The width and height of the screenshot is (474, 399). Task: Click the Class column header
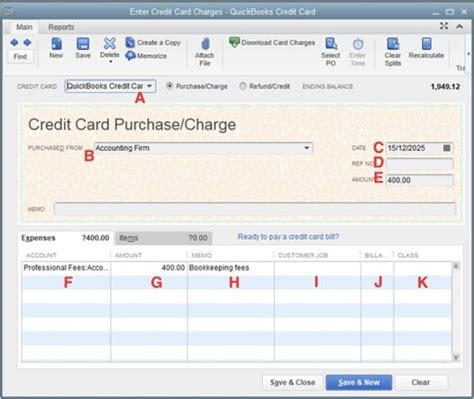[x=408, y=255]
